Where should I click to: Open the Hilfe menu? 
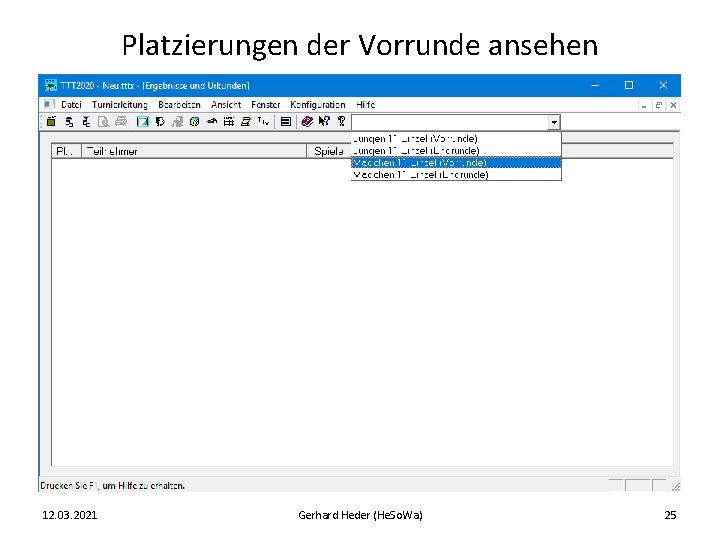[x=366, y=105]
